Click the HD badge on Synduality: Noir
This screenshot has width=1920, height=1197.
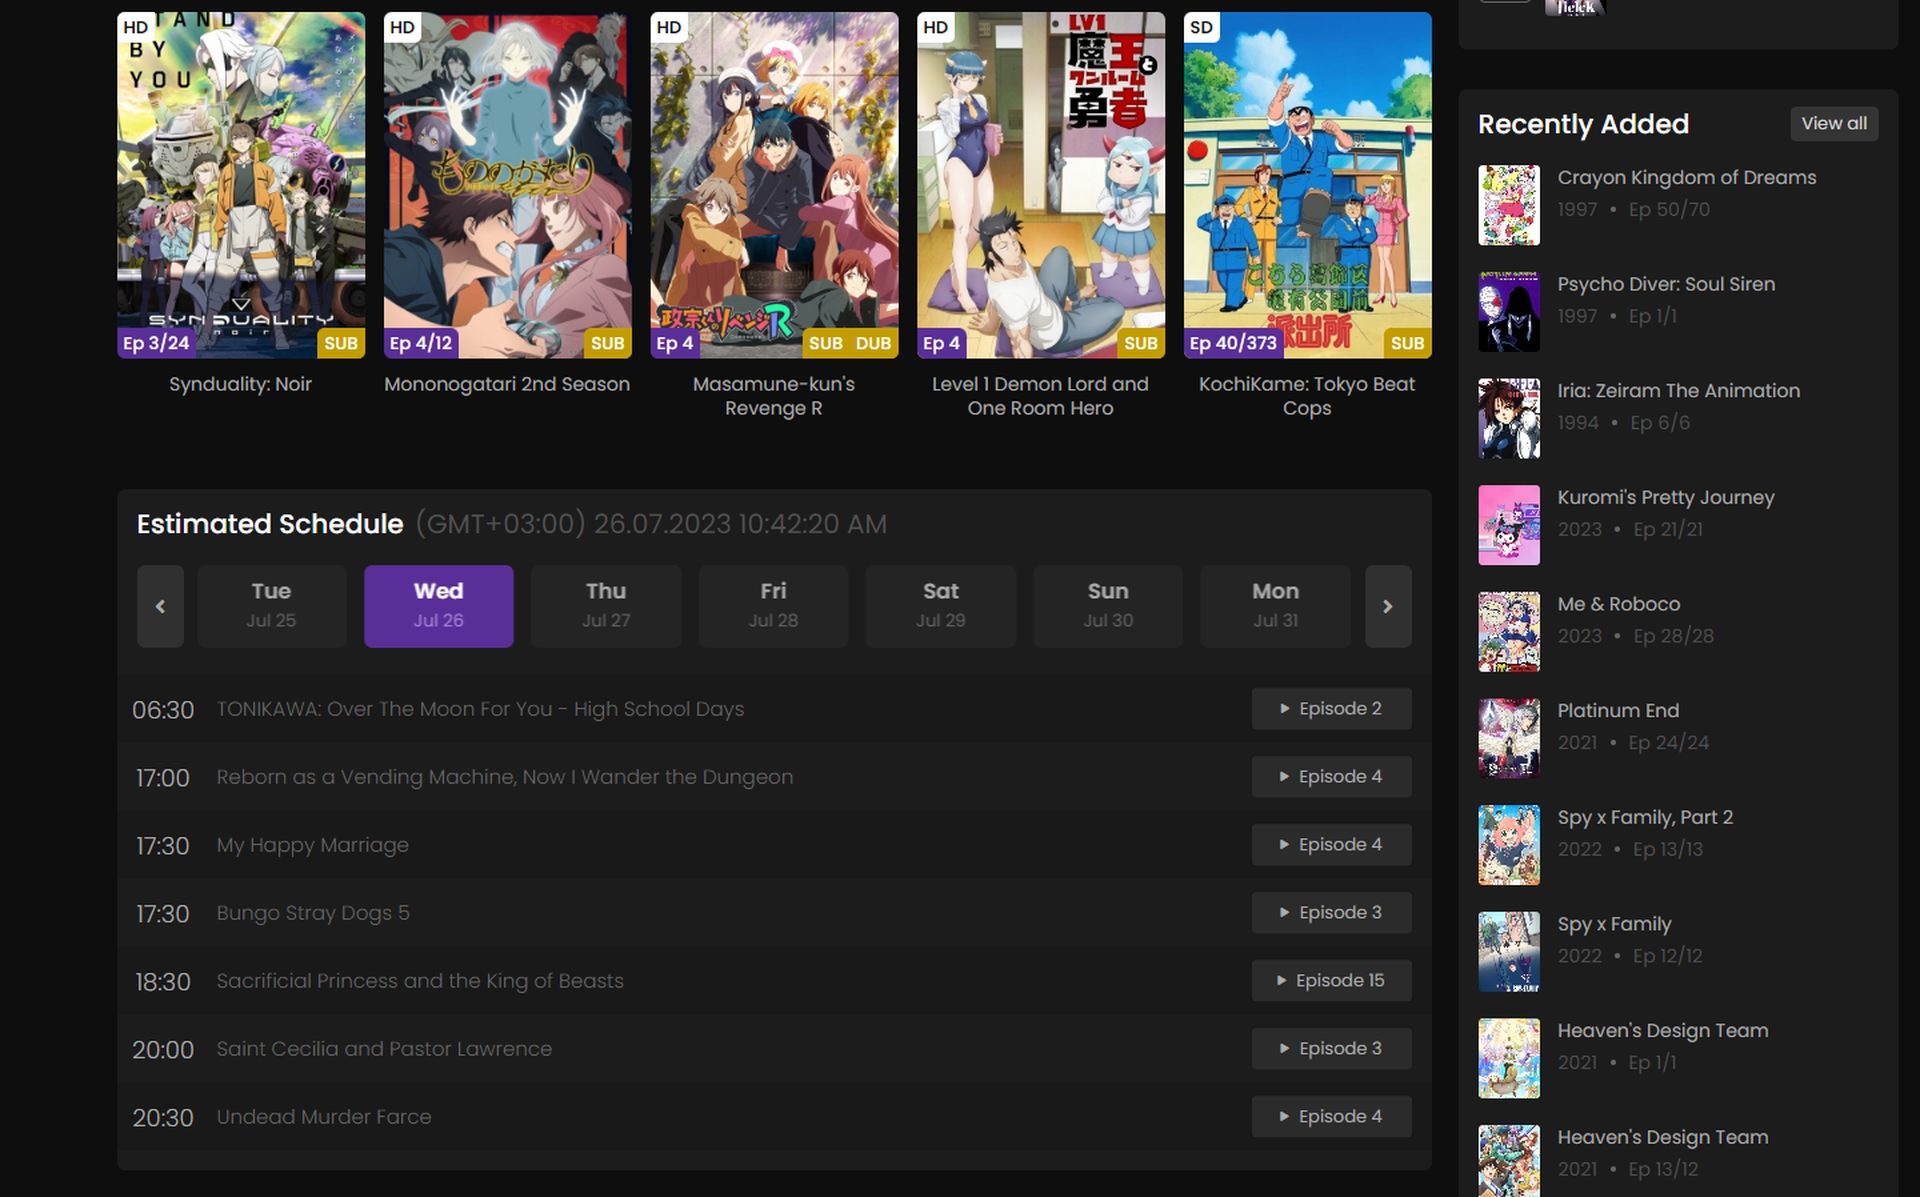coord(136,28)
